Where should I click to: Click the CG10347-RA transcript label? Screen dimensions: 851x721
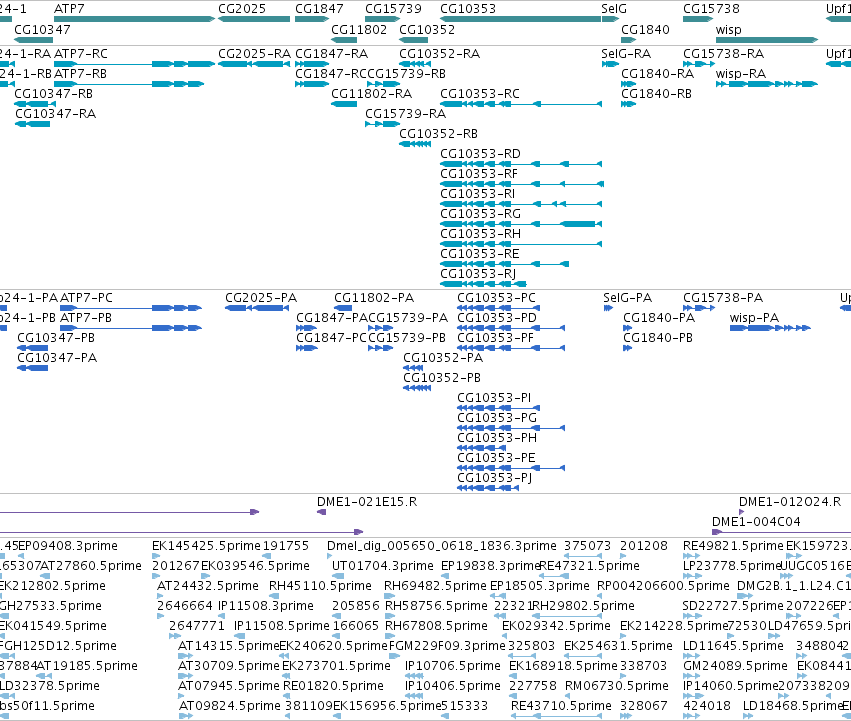point(55,114)
